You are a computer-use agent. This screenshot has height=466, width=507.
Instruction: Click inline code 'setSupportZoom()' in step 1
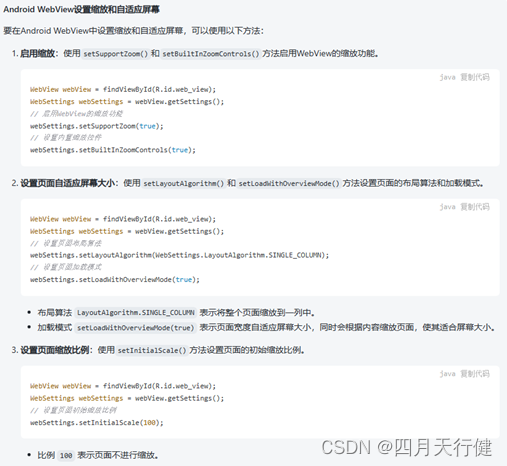(116, 54)
